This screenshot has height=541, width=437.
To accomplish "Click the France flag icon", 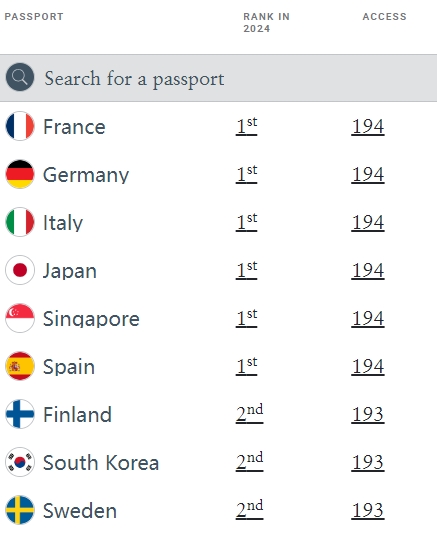I will click(20, 126).
